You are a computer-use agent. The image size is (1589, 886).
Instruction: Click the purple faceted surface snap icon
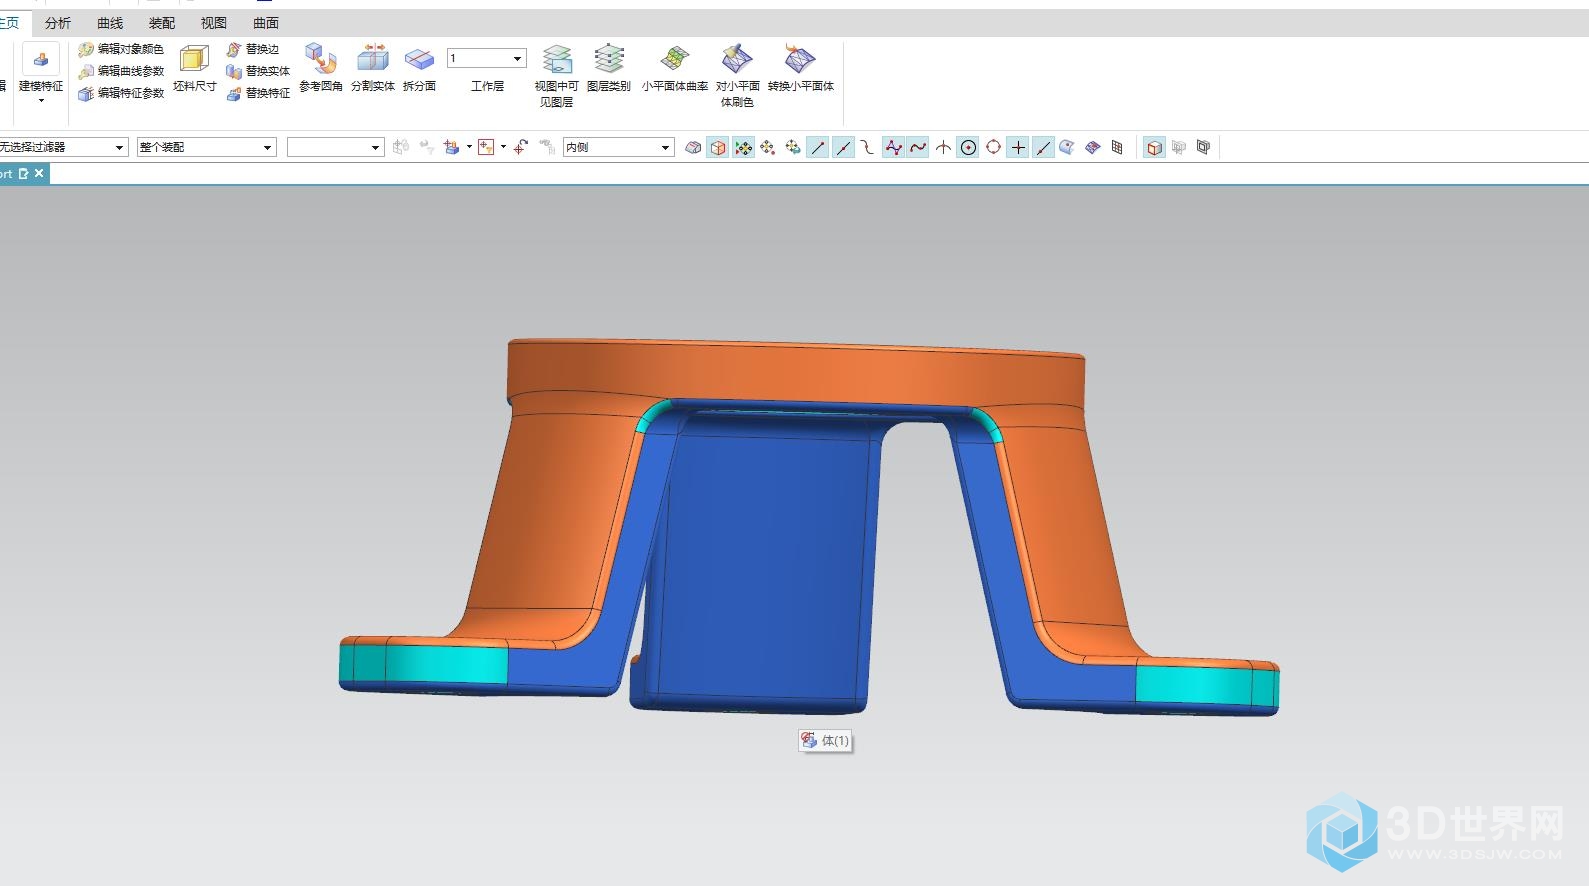pyautogui.click(x=1092, y=147)
